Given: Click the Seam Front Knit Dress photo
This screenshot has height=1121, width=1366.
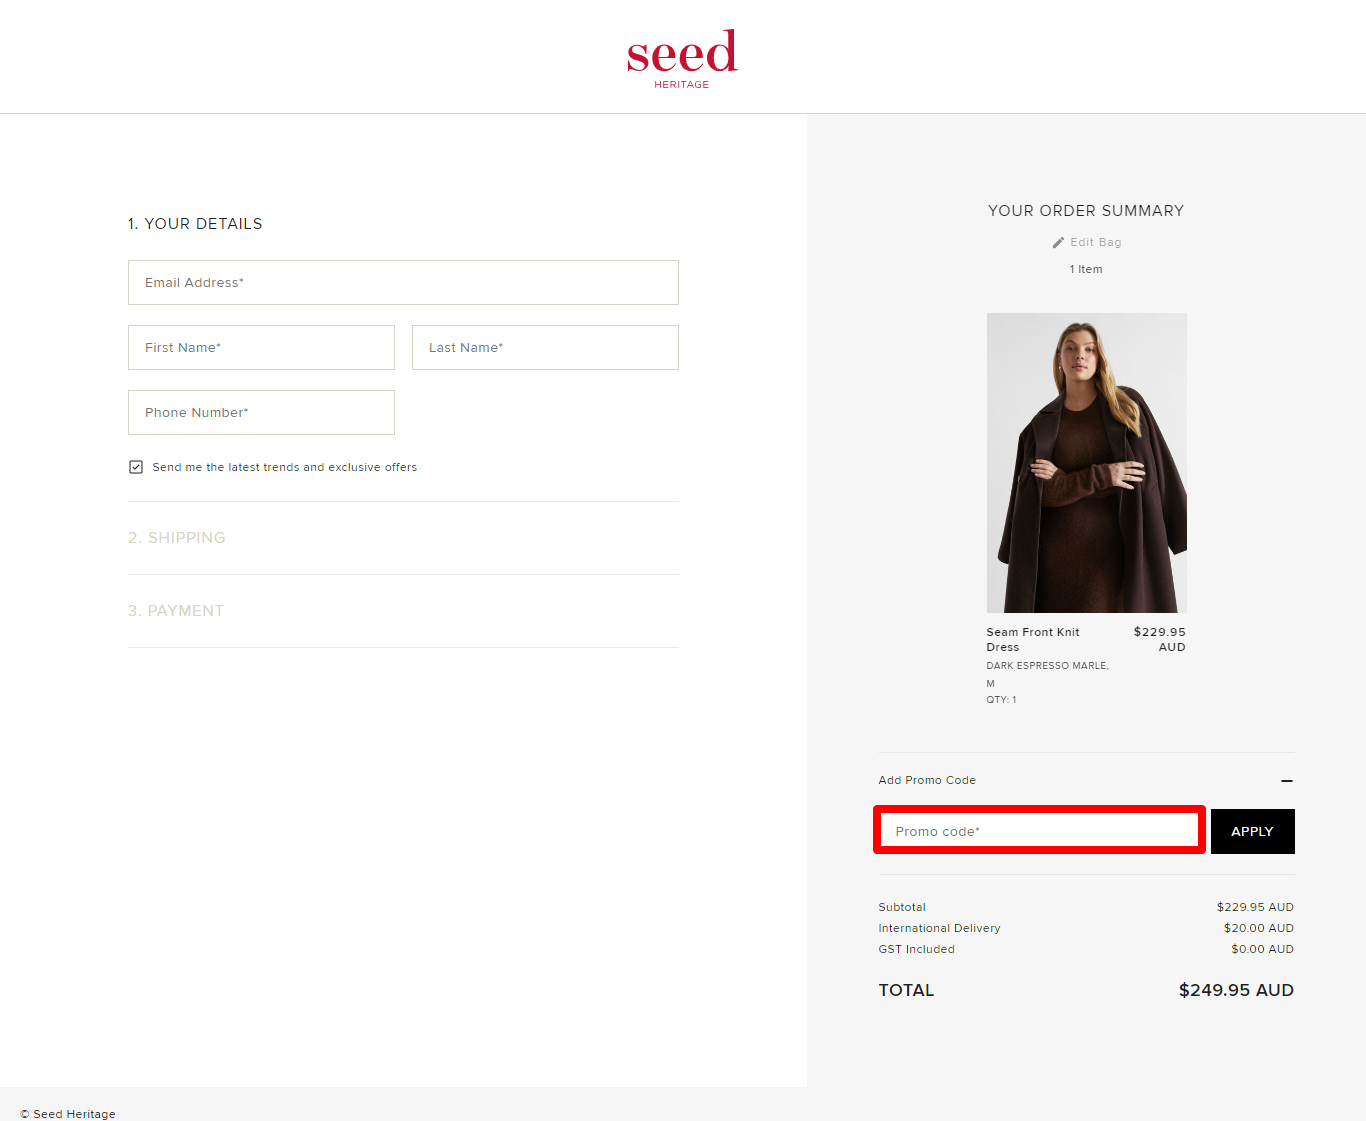Looking at the screenshot, I should point(1086,462).
